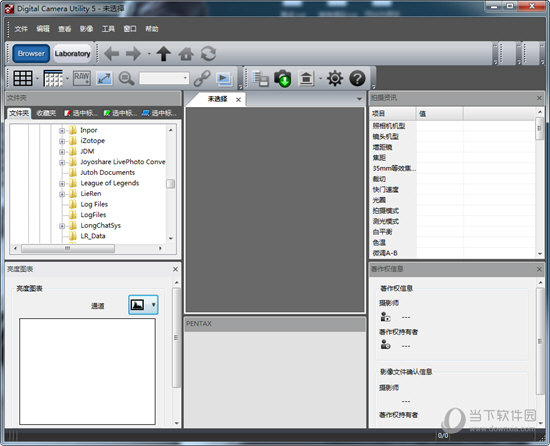Image resolution: width=550 pixels, height=446 pixels.
Task: Click the archive building icon
Action: coord(306,78)
